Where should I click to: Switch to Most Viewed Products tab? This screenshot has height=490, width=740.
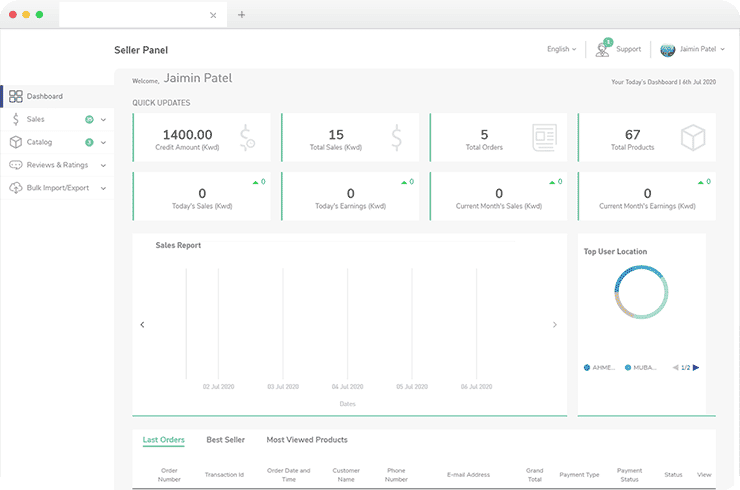coord(307,439)
